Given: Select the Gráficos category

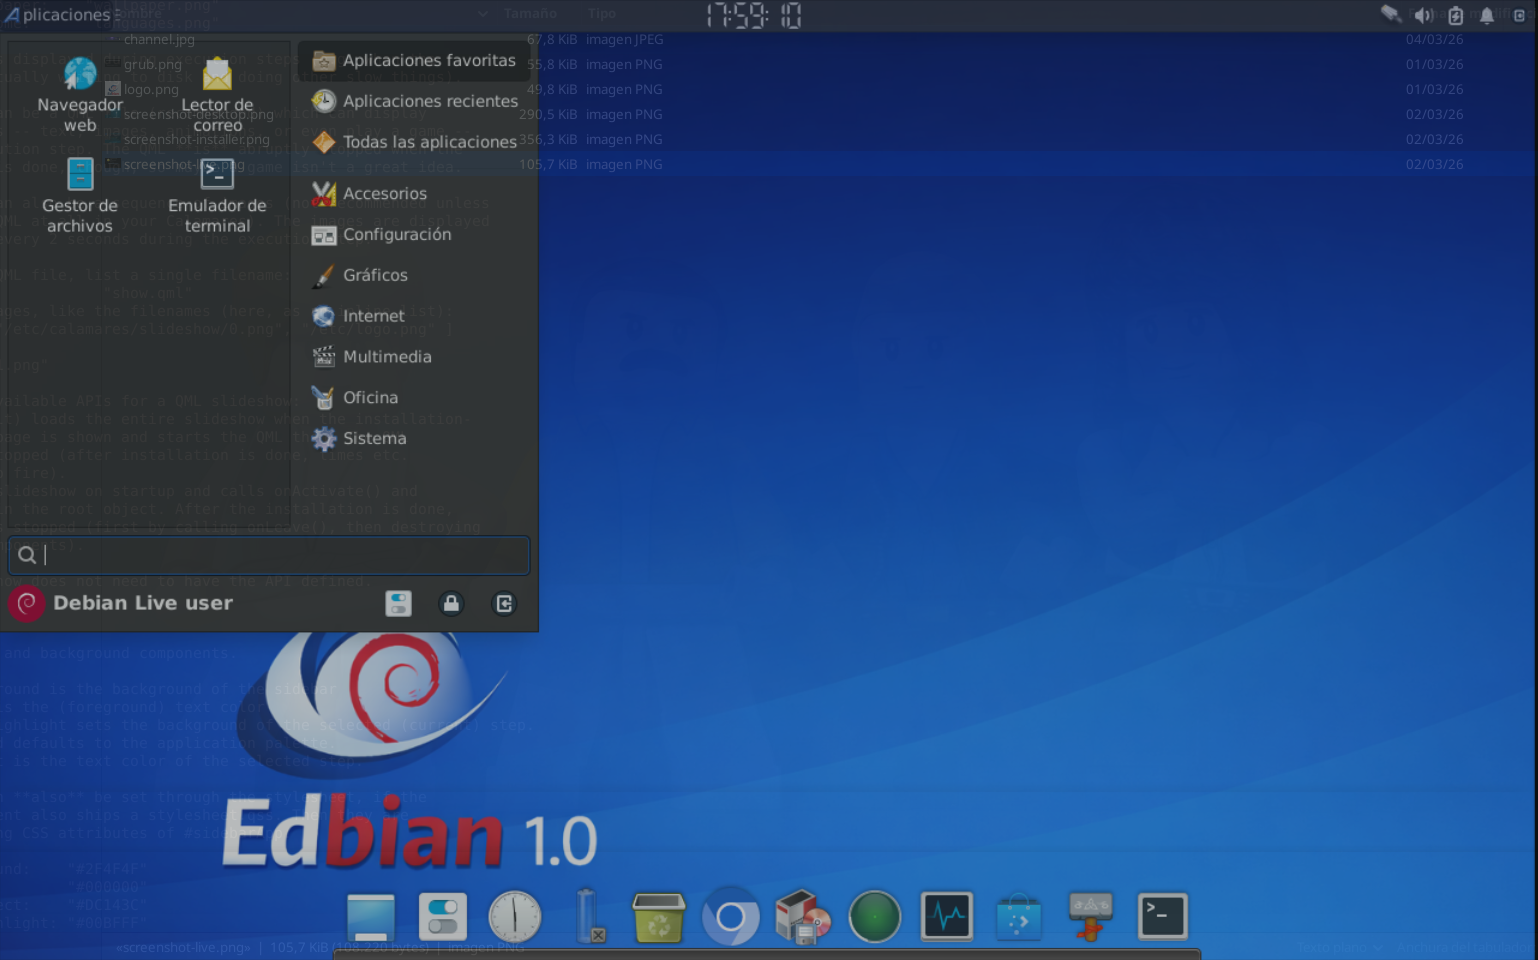Looking at the screenshot, I should 413,276.
